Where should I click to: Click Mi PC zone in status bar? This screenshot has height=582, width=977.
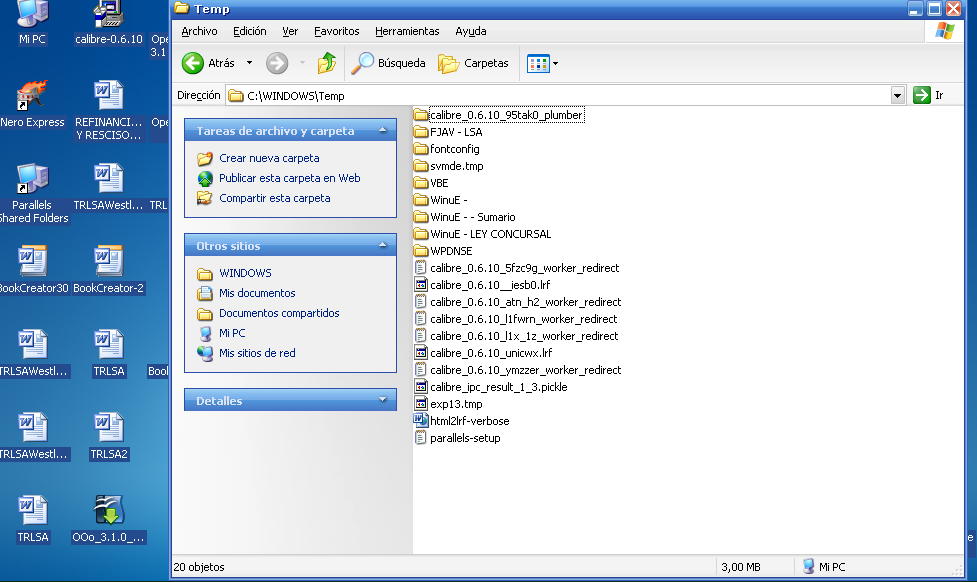(824, 567)
